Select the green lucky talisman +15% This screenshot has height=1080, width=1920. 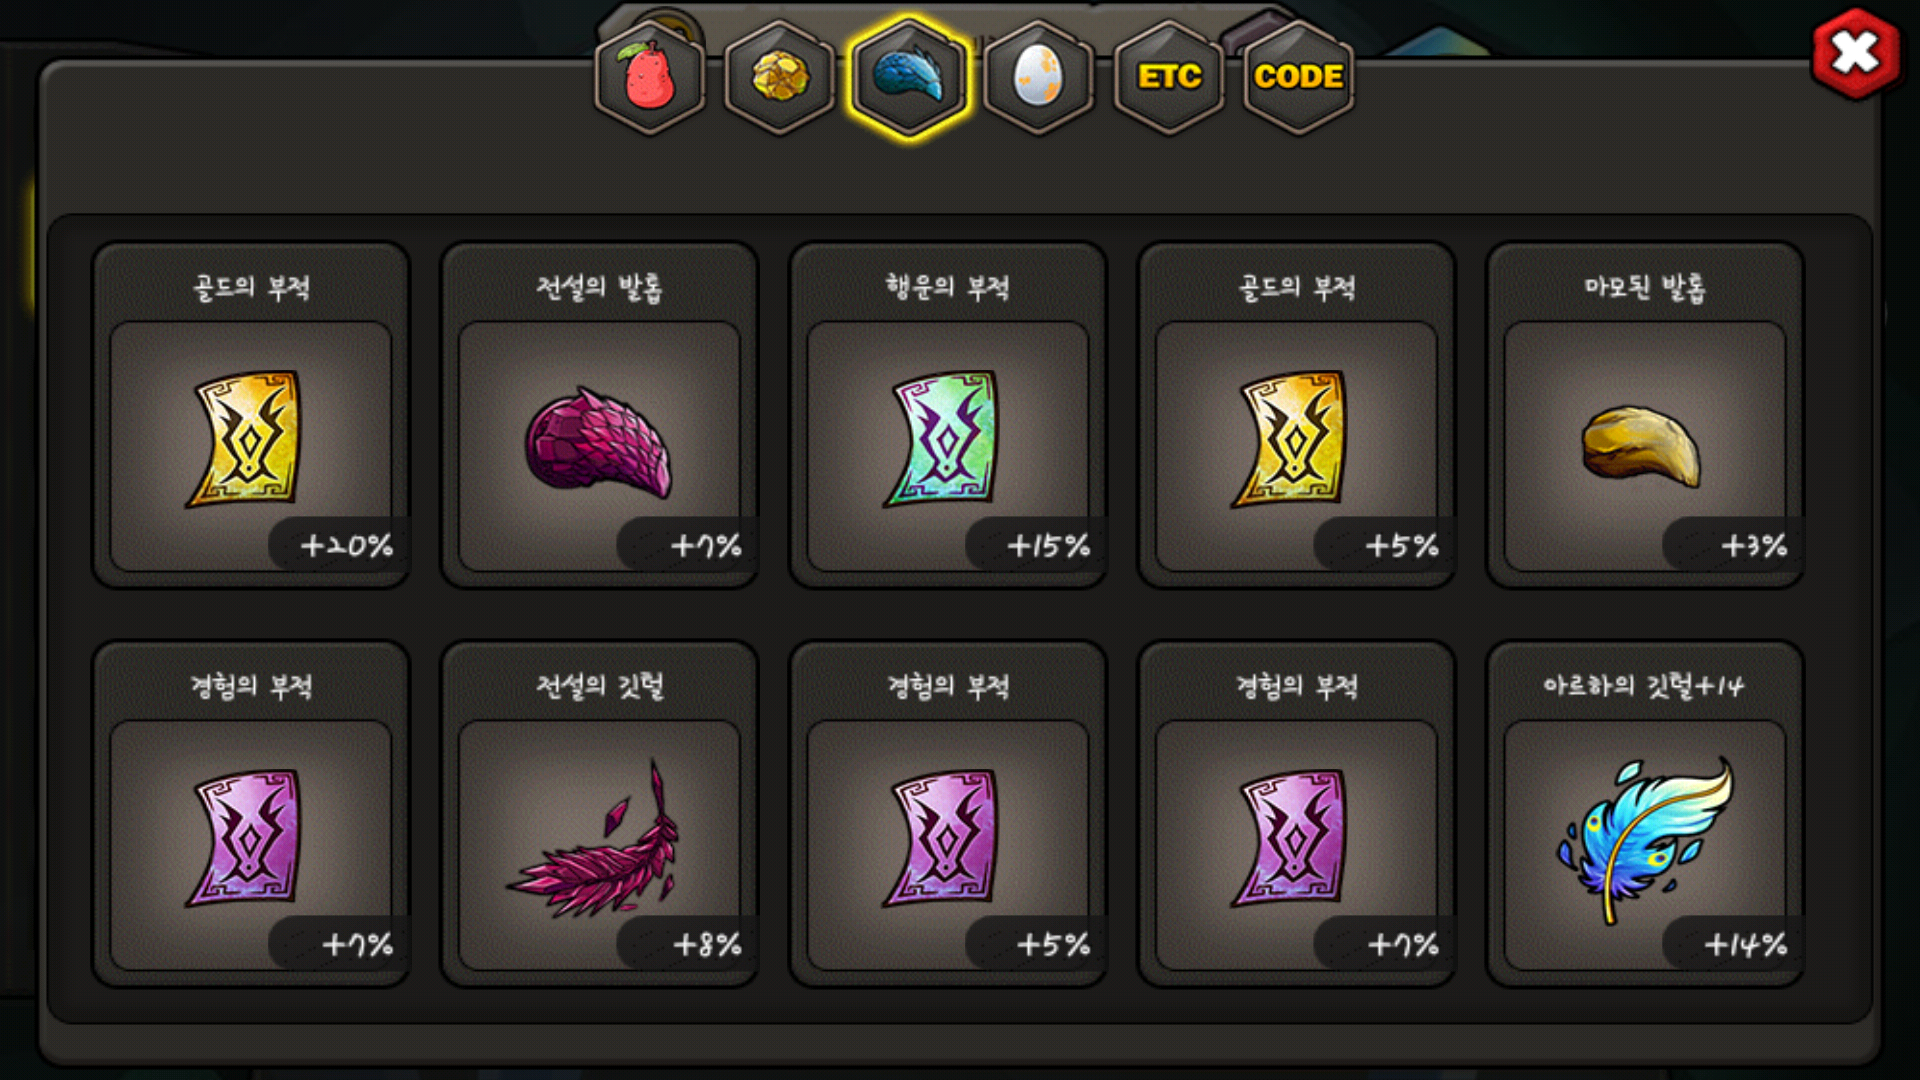coord(948,415)
